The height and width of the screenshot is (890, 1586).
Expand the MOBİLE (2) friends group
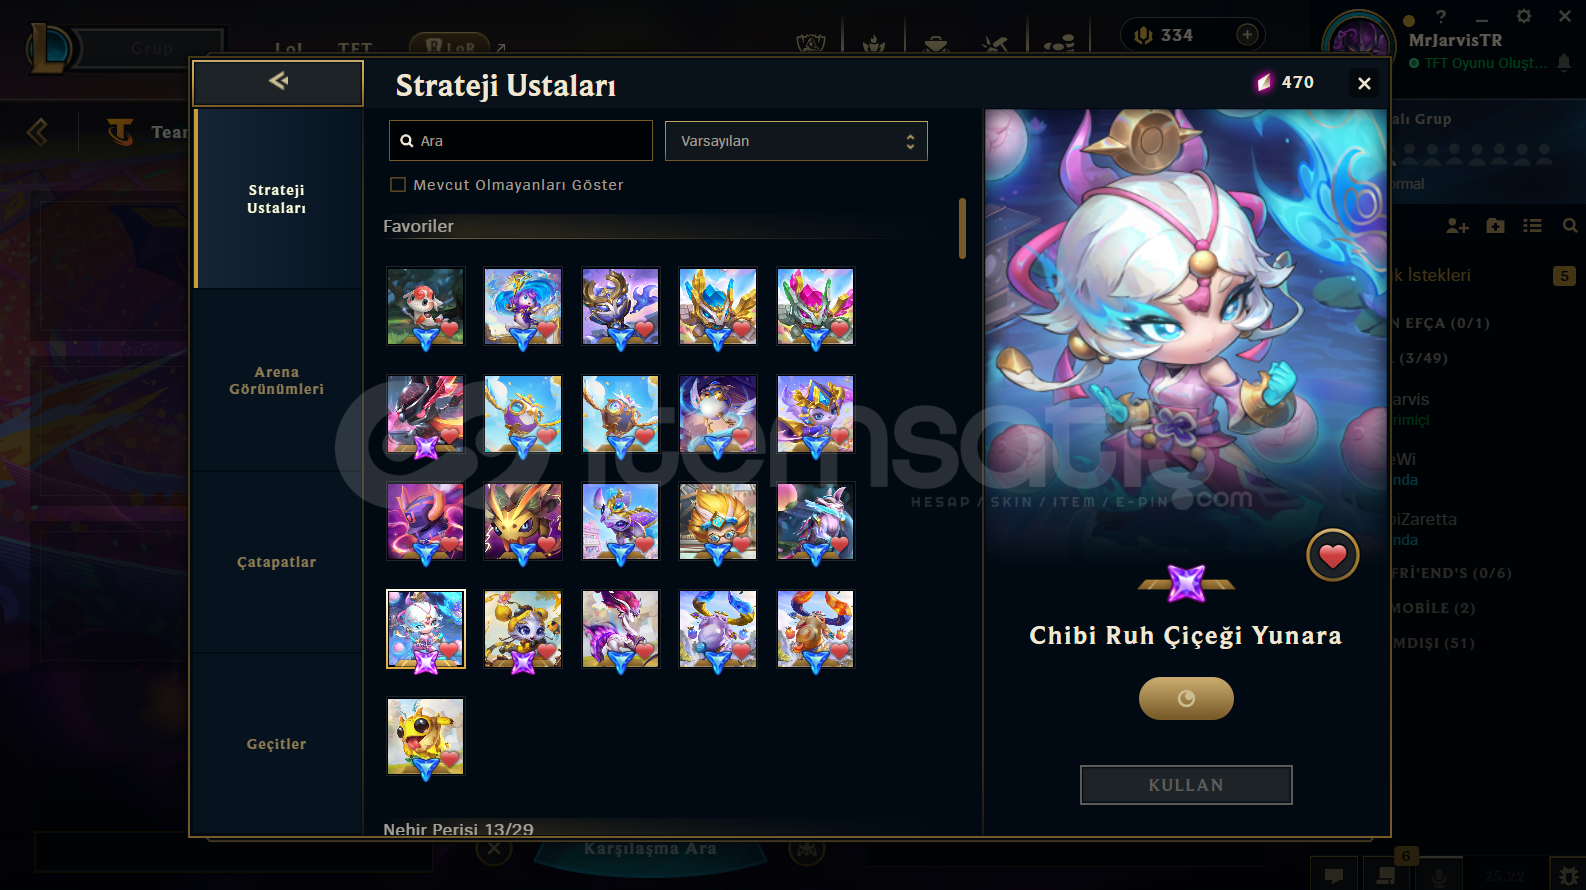click(1432, 608)
